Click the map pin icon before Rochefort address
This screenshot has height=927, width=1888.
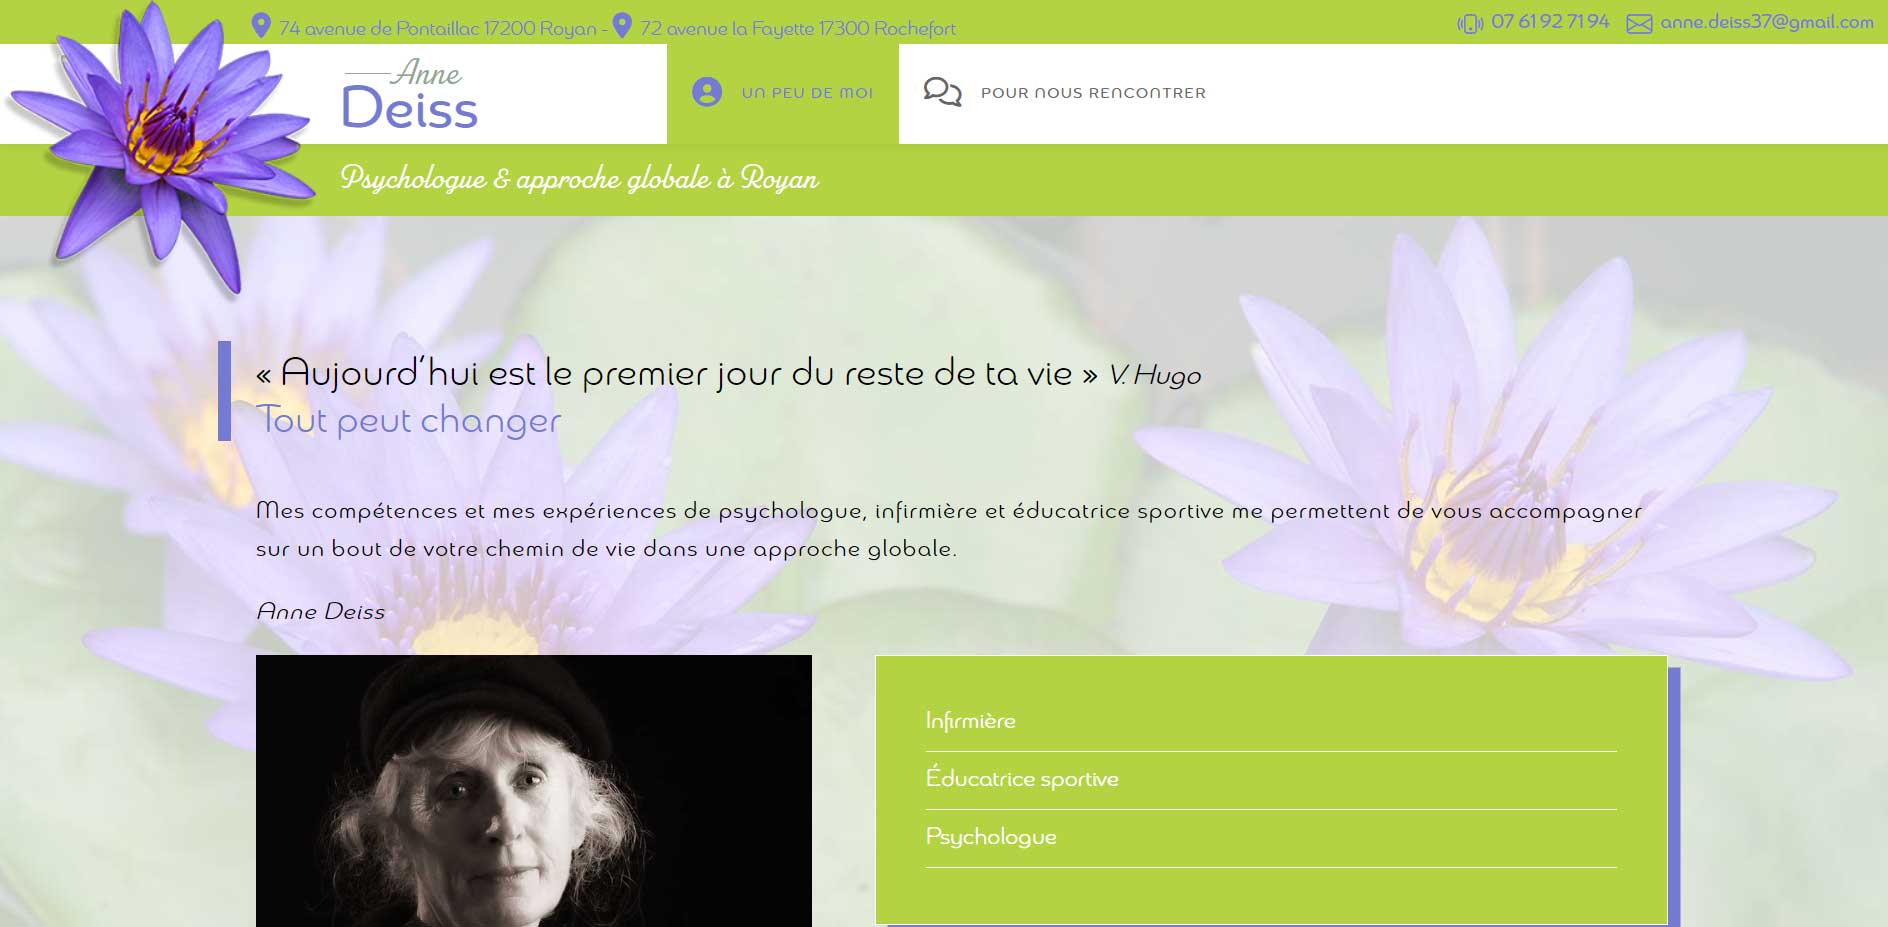point(622,25)
